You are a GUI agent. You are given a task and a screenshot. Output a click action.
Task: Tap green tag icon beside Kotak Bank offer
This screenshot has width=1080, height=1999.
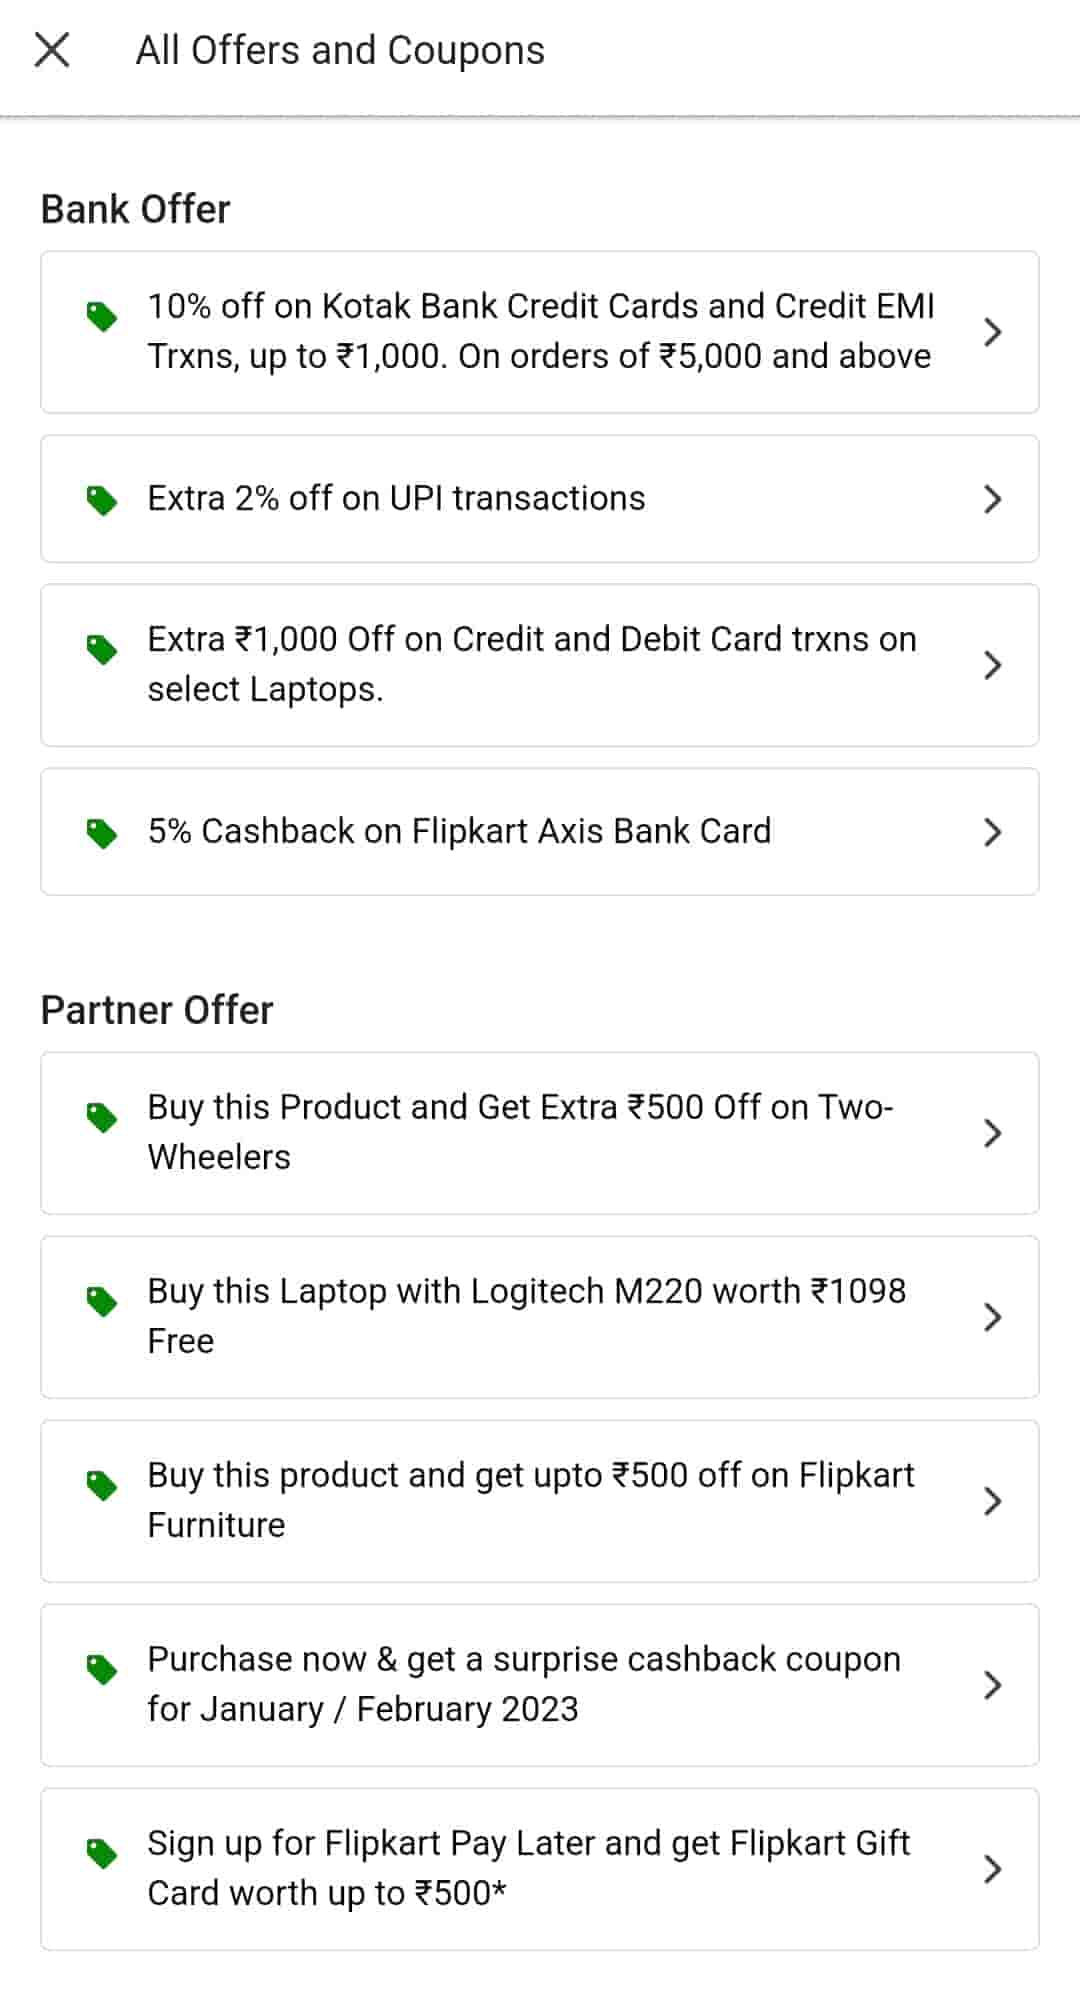(102, 317)
